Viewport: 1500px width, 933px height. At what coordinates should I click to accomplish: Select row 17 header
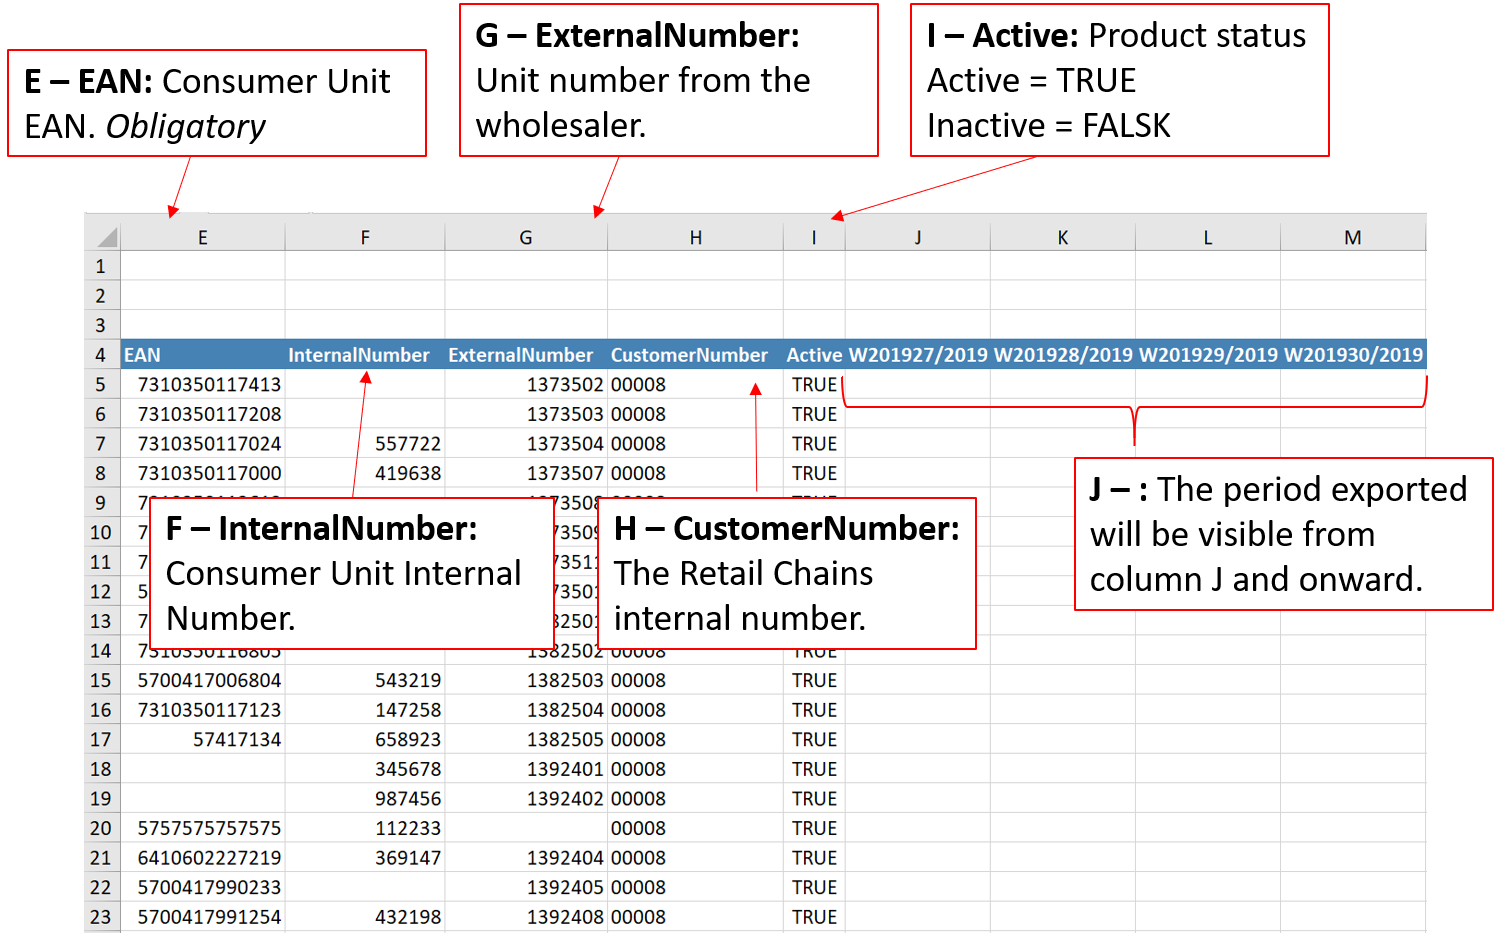(101, 739)
